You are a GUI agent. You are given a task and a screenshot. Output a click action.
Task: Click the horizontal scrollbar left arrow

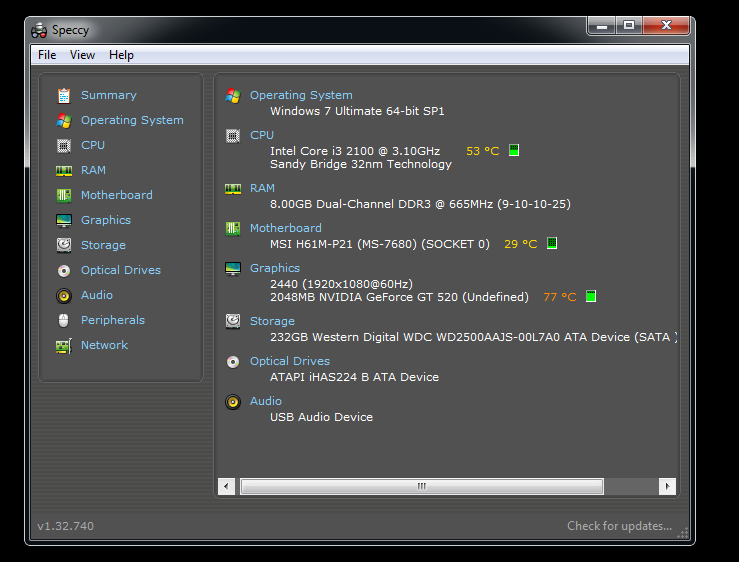coord(226,486)
